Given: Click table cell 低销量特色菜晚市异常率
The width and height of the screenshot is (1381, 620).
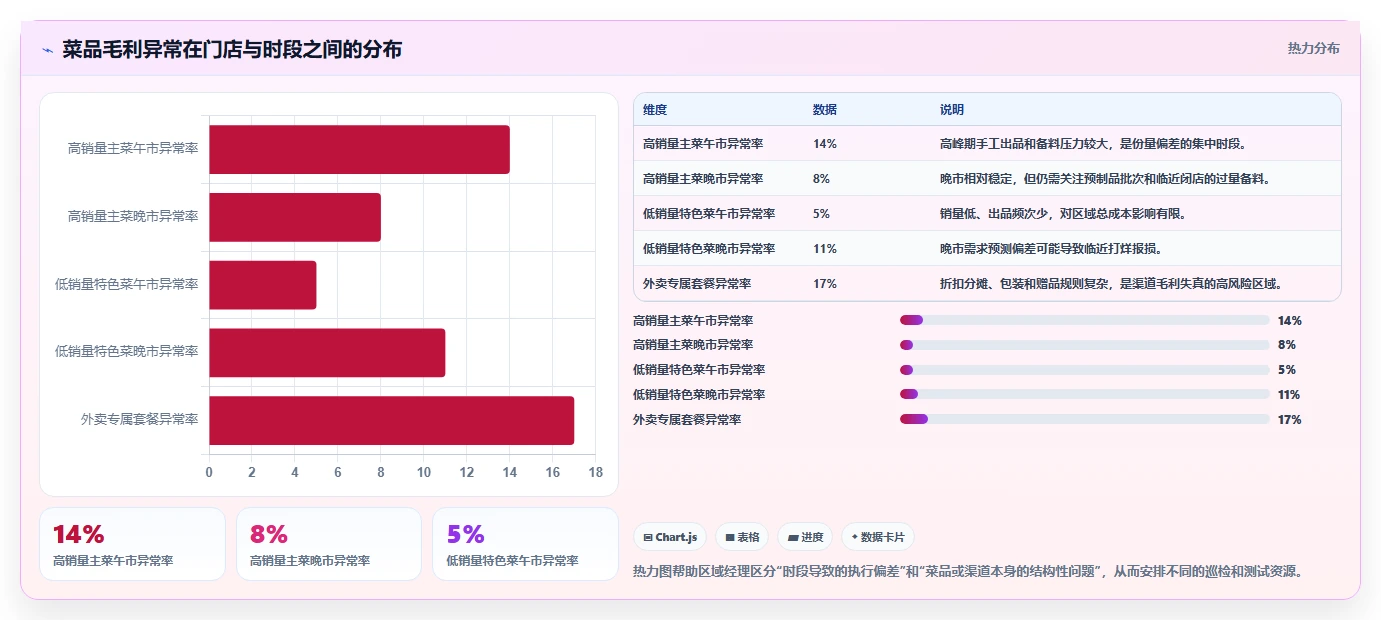Looking at the screenshot, I should pyautogui.click(x=709, y=248).
